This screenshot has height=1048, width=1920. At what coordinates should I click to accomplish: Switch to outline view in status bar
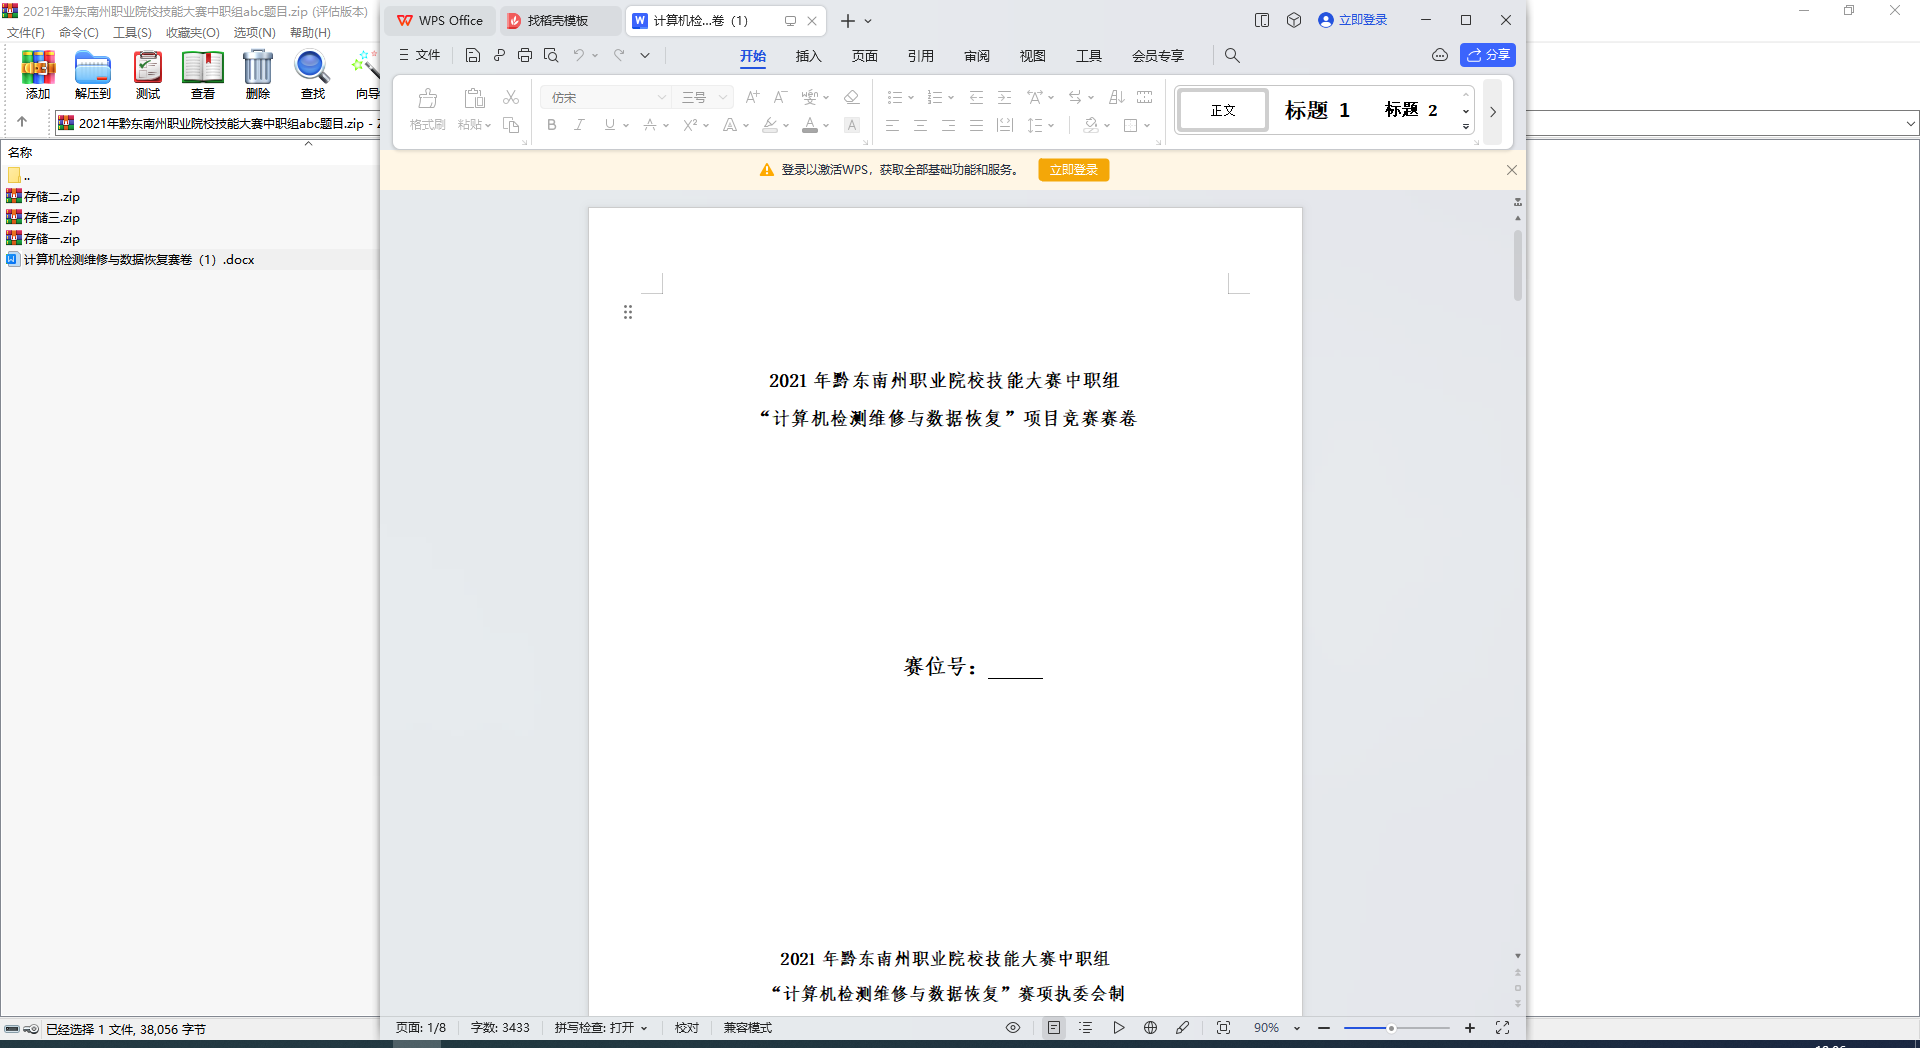click(1086, 1027)
